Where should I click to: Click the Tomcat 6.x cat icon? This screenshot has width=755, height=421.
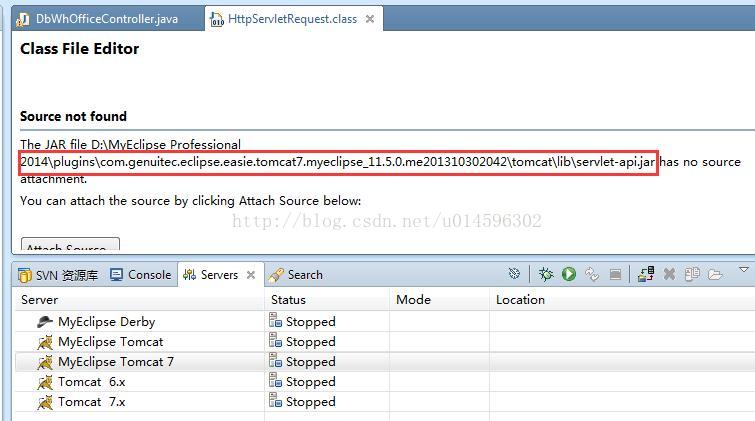[45, 382]
